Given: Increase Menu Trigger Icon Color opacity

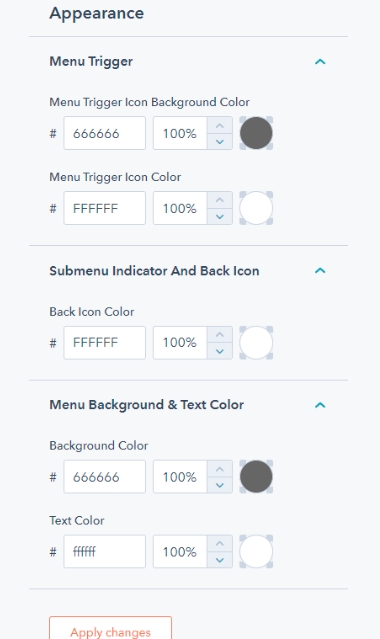Looking at the screenshot, I should [220, 200].
